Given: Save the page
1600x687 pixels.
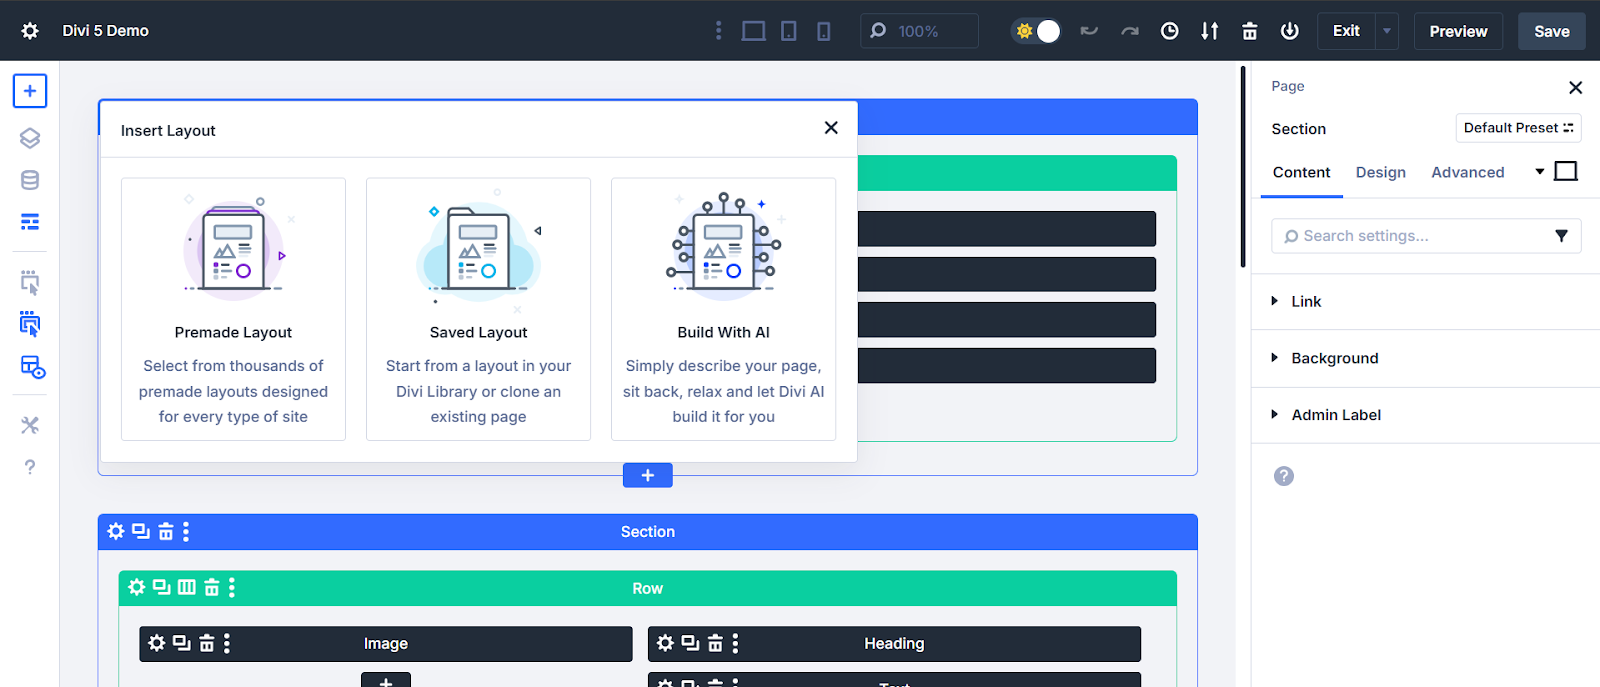Looking at the screenshot, I should (x=1552, y=31).
